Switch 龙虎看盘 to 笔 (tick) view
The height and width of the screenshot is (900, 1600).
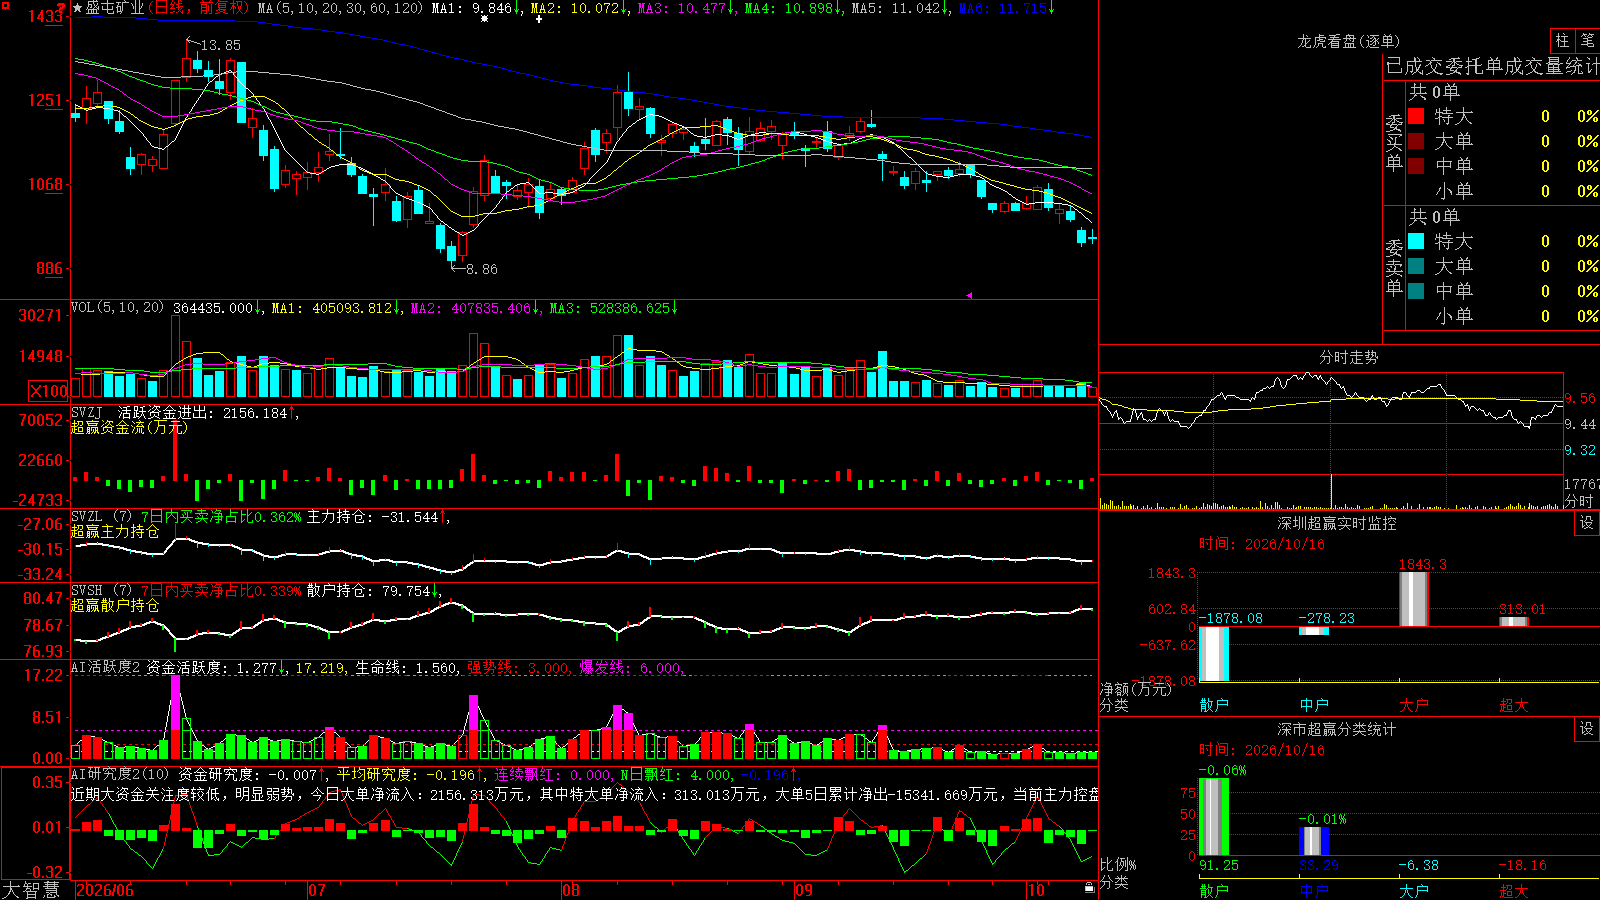pyautogui.click(x=1587, y=40)
